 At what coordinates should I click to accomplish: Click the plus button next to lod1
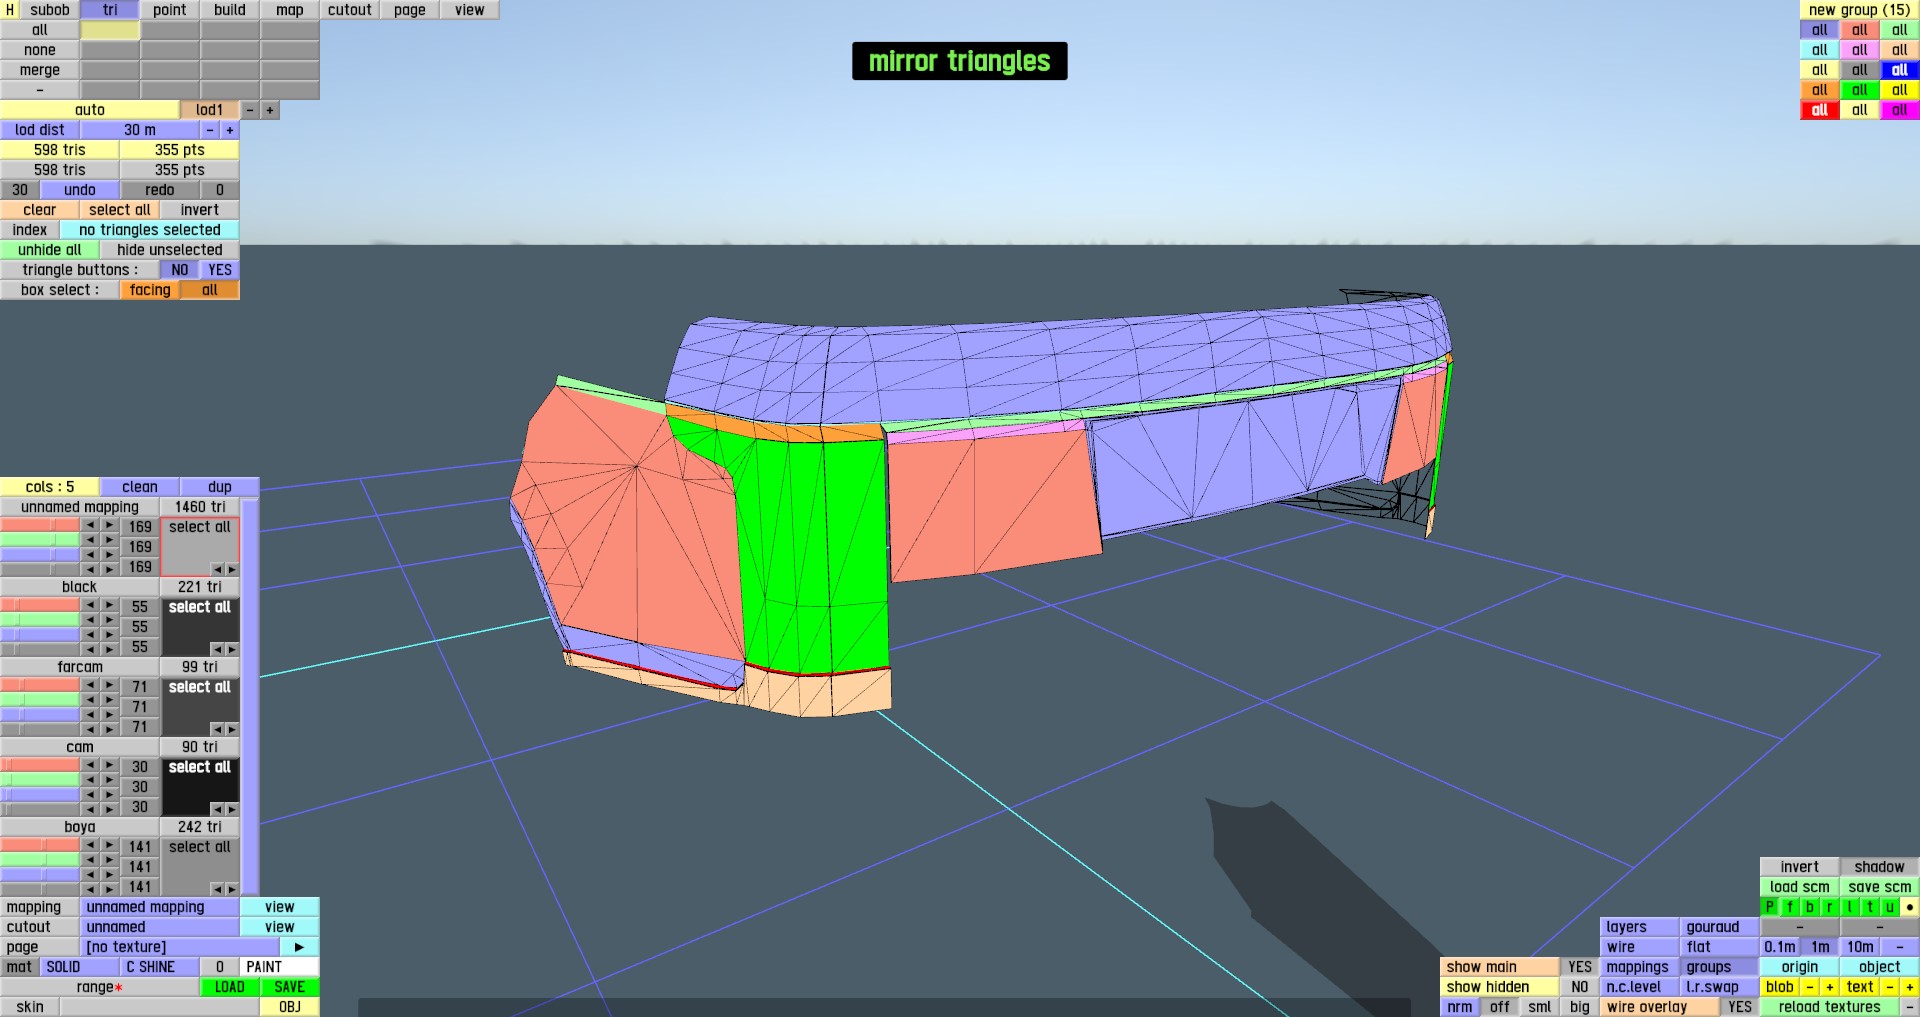270,110
